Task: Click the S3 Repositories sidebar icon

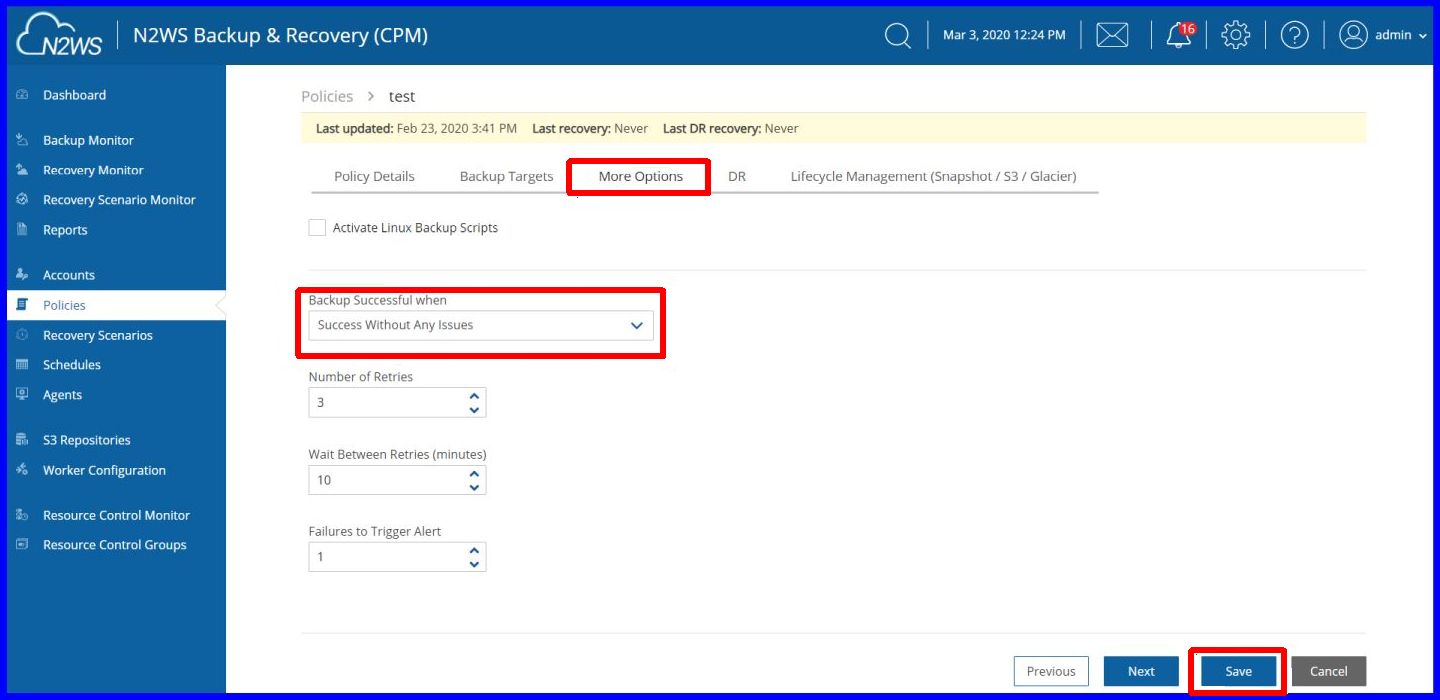Action: [22, 440]
